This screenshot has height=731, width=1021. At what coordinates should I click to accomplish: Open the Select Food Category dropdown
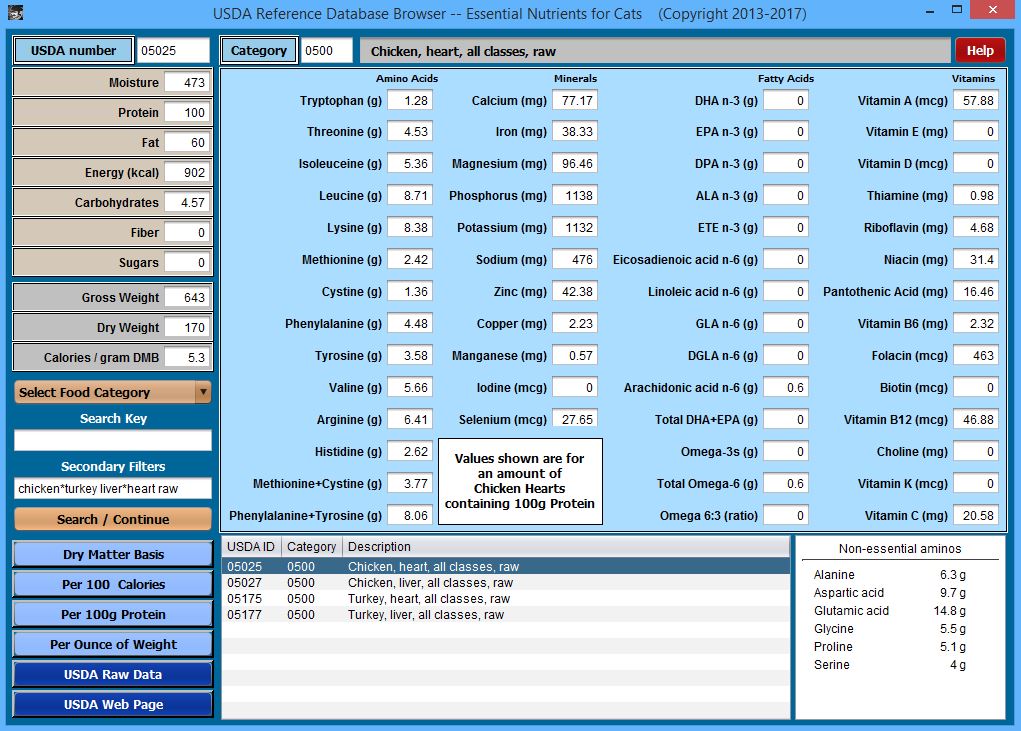(112, 393)
